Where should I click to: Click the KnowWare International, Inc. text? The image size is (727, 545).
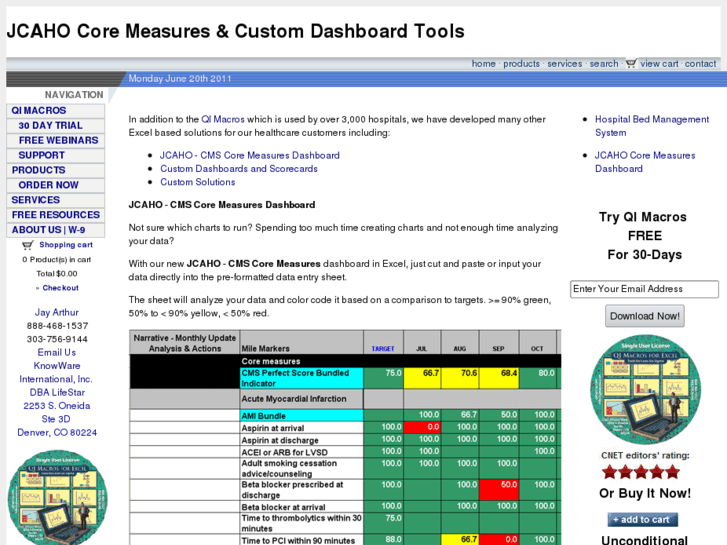[x=56, y=372]
